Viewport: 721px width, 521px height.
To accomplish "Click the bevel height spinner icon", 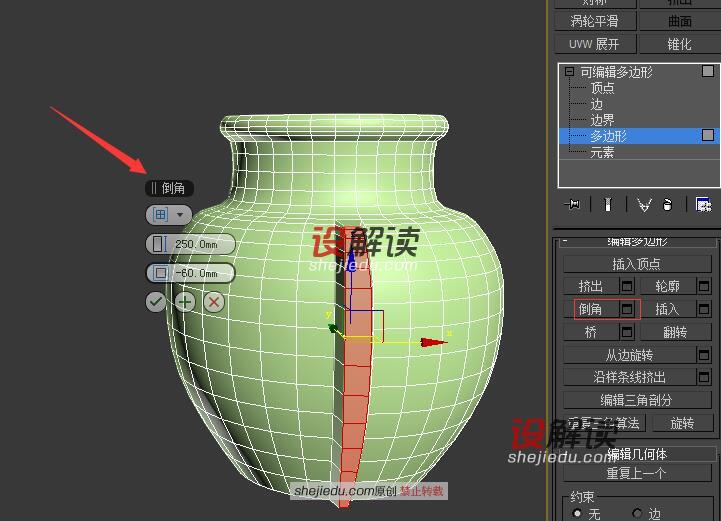I will [x=159, y=244].
